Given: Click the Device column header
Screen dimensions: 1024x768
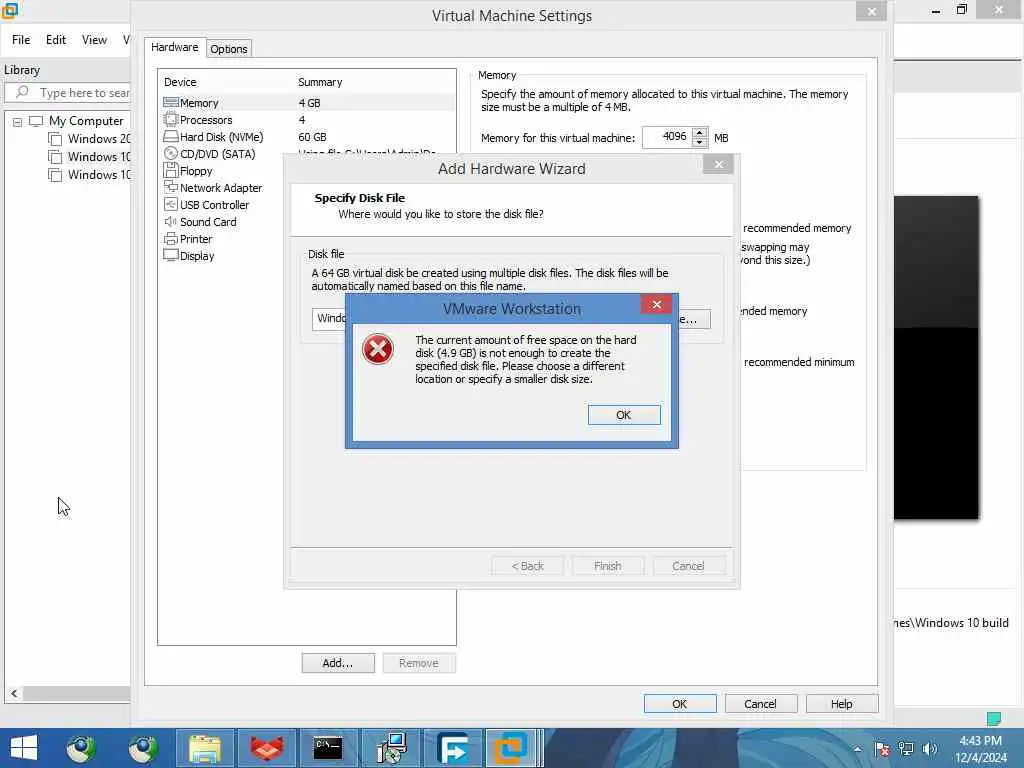Looking at the screenshot, I should [x=180, y=82].
